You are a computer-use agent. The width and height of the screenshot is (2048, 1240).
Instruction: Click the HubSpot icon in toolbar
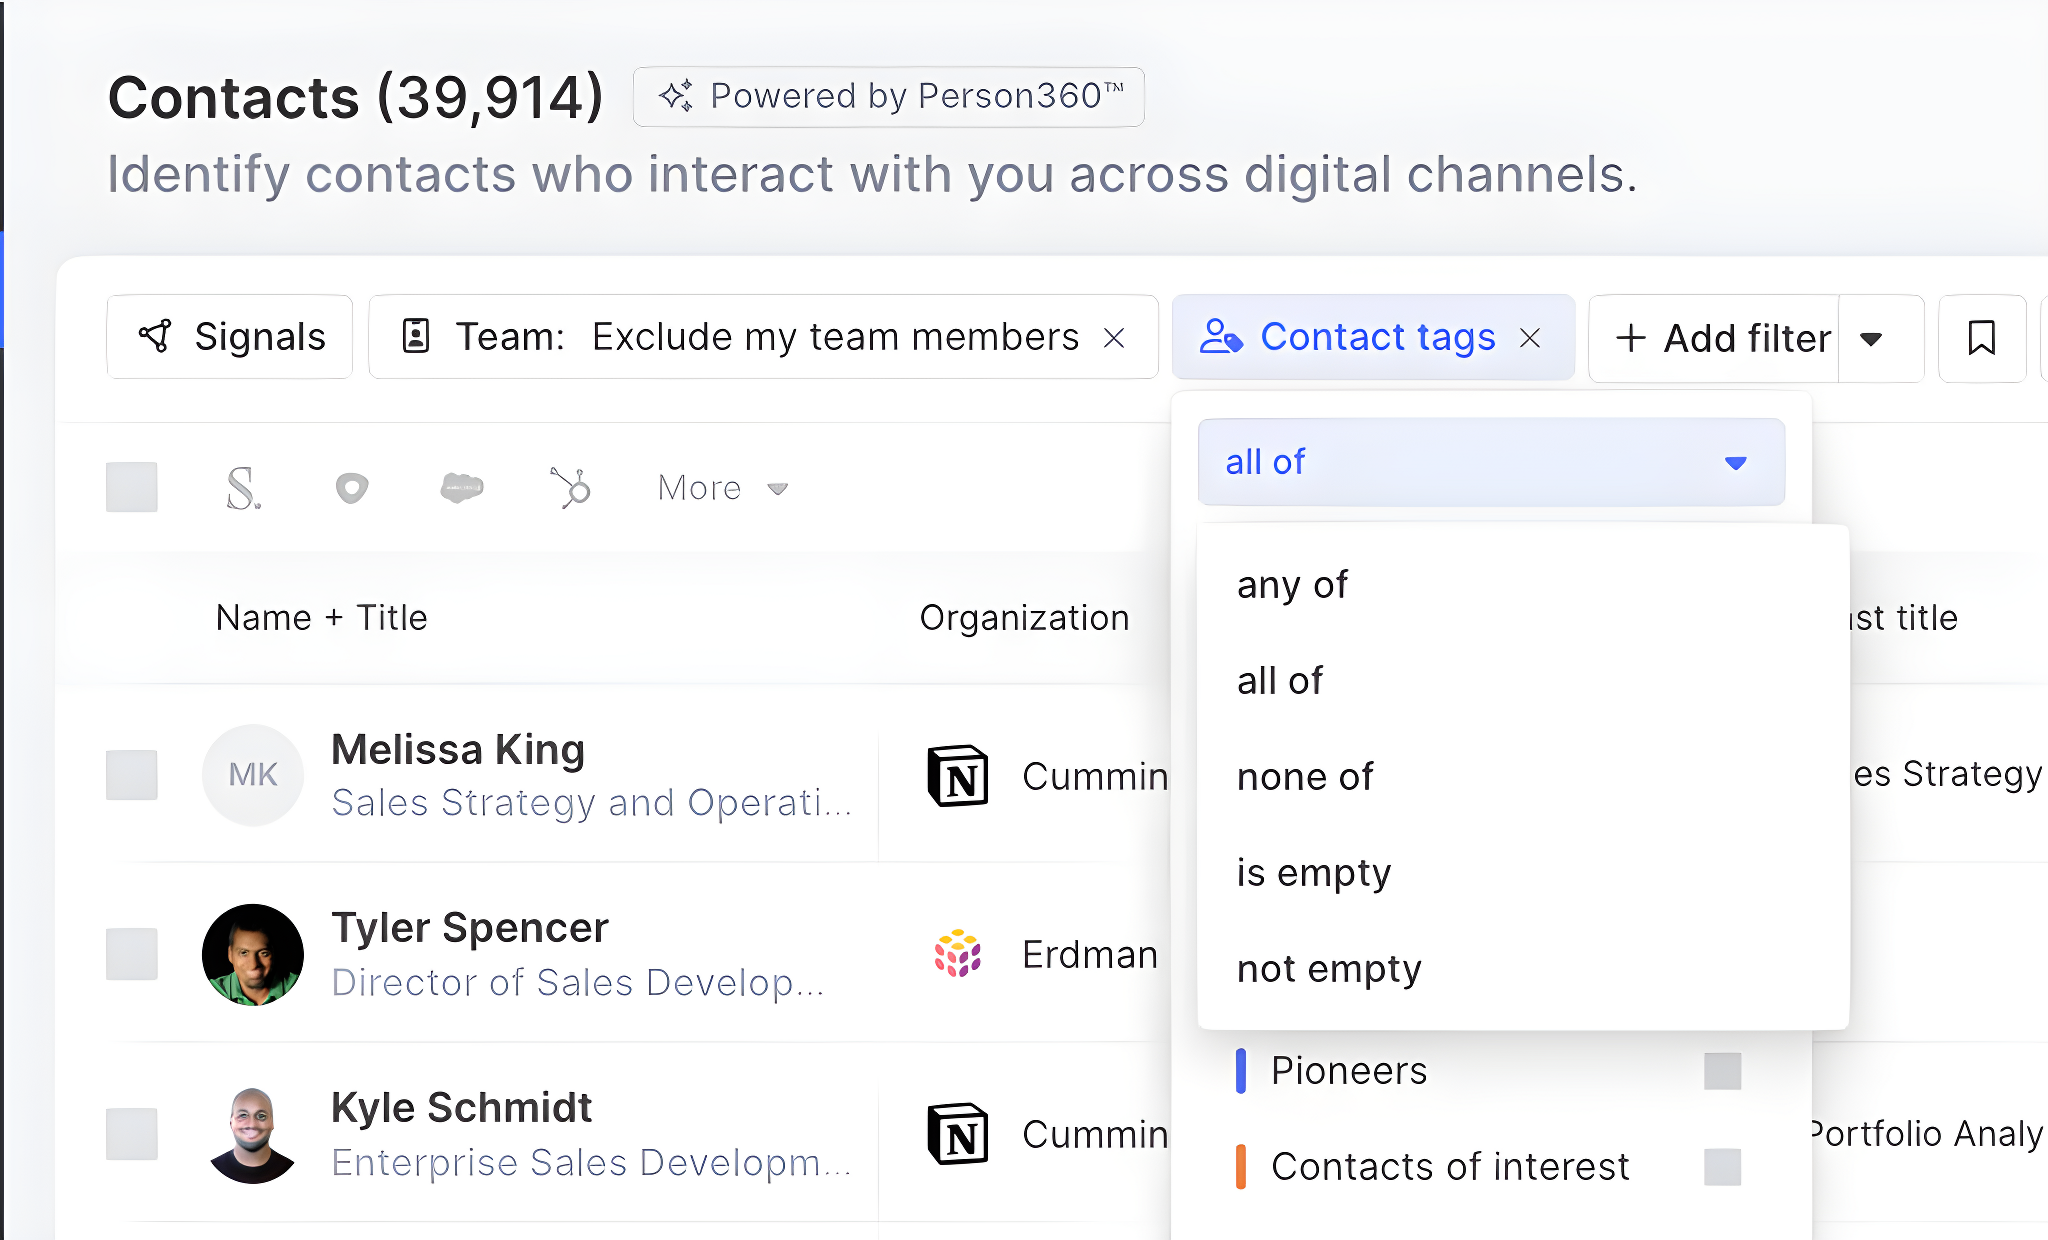coord(571,488)
